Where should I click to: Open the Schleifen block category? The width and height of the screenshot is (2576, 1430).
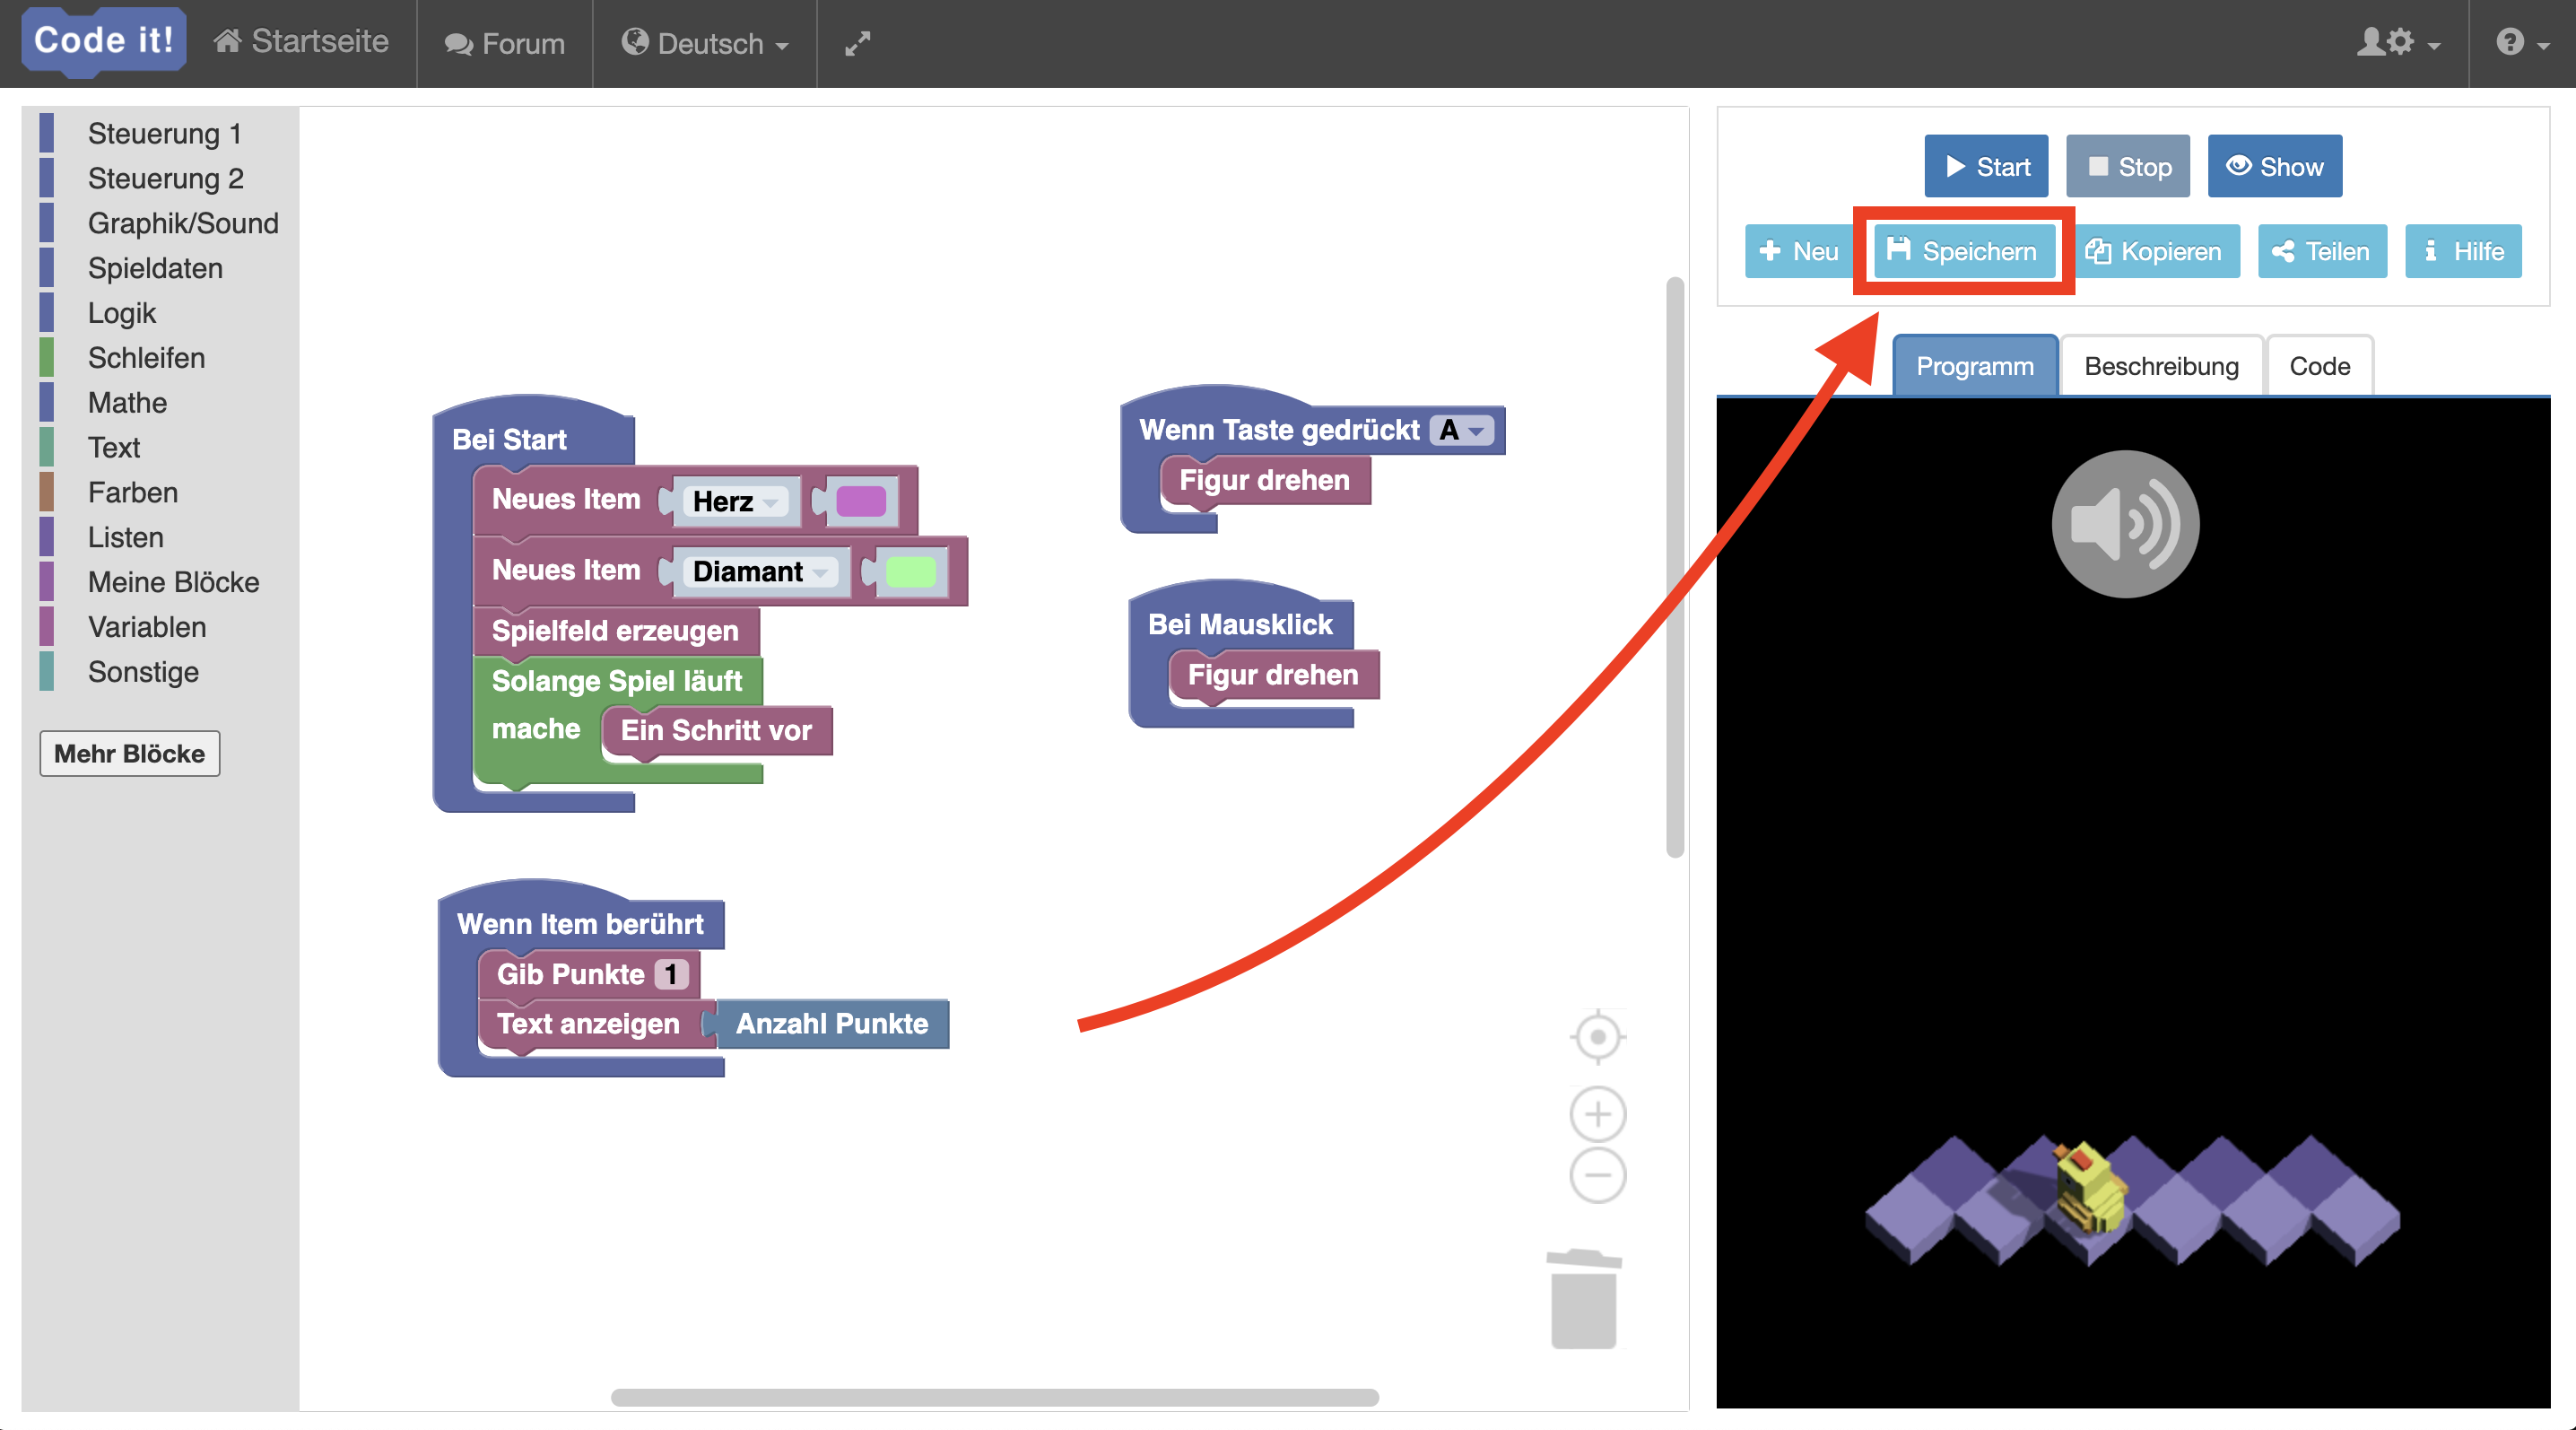click(146, 358)
